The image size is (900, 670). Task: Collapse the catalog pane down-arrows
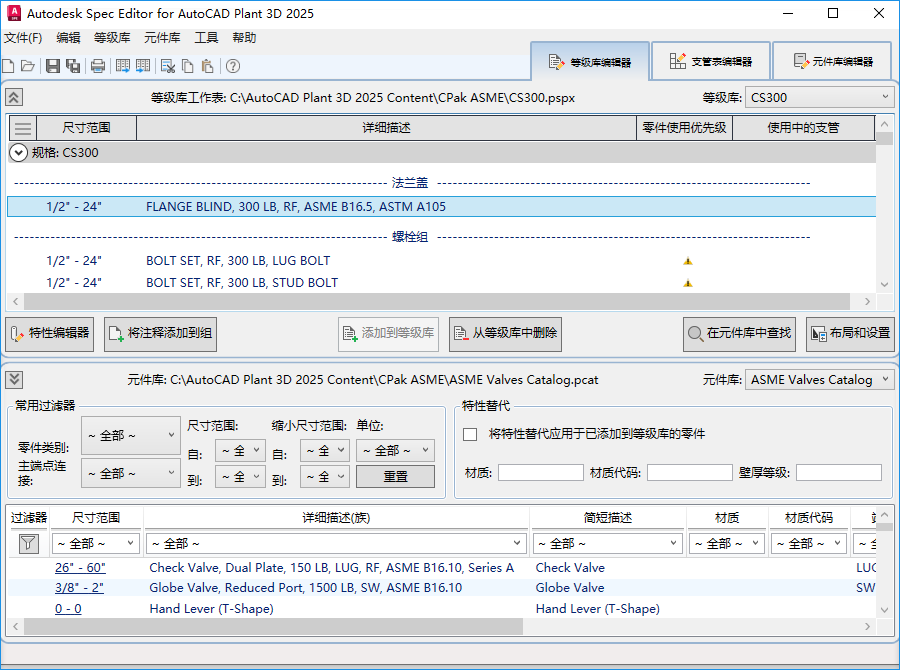(x=14, y=379)
